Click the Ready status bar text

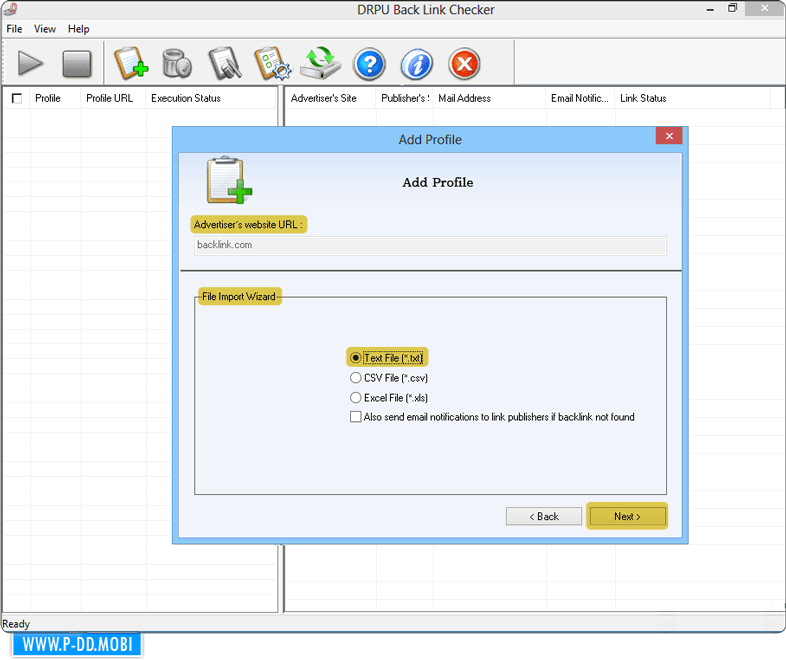point(16,624)
